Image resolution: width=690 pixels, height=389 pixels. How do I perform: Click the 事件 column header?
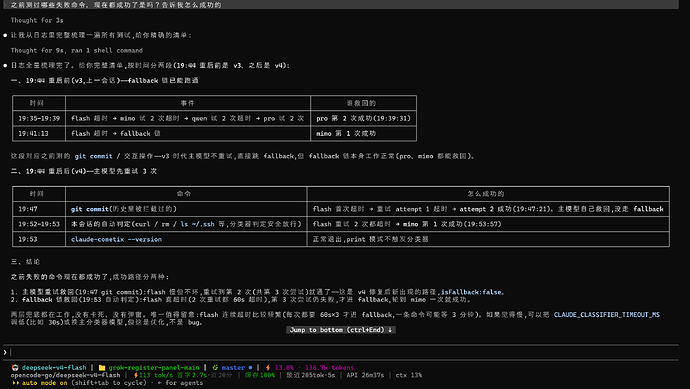[187, 103]
